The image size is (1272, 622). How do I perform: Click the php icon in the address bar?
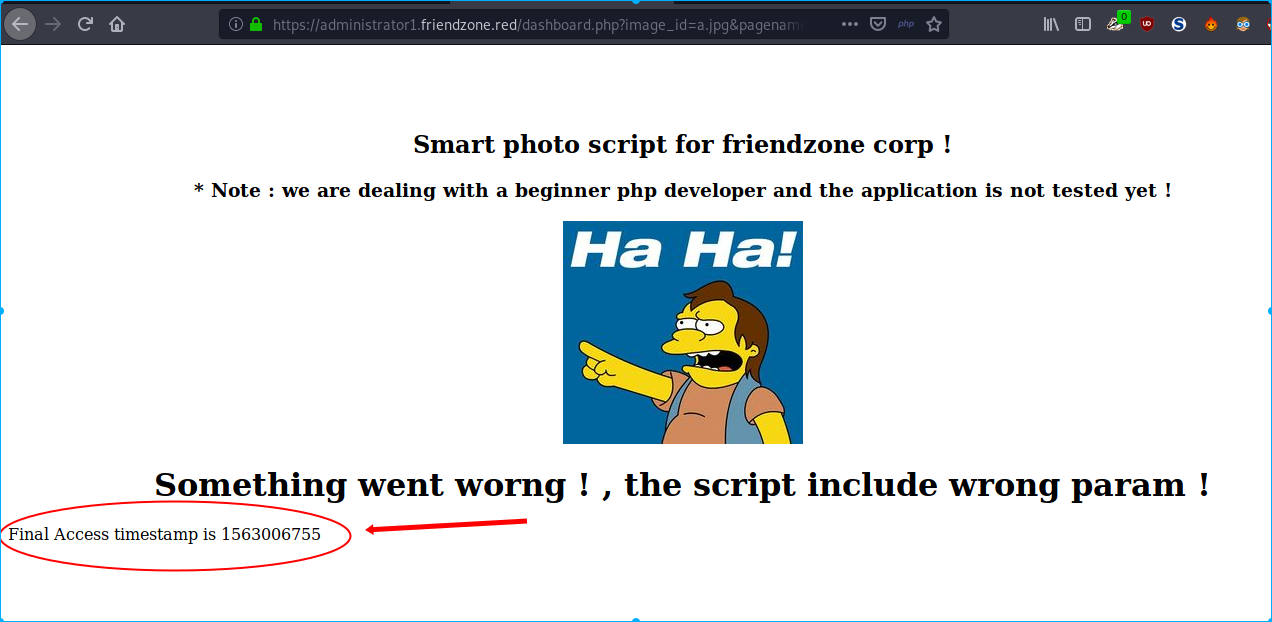906,24
